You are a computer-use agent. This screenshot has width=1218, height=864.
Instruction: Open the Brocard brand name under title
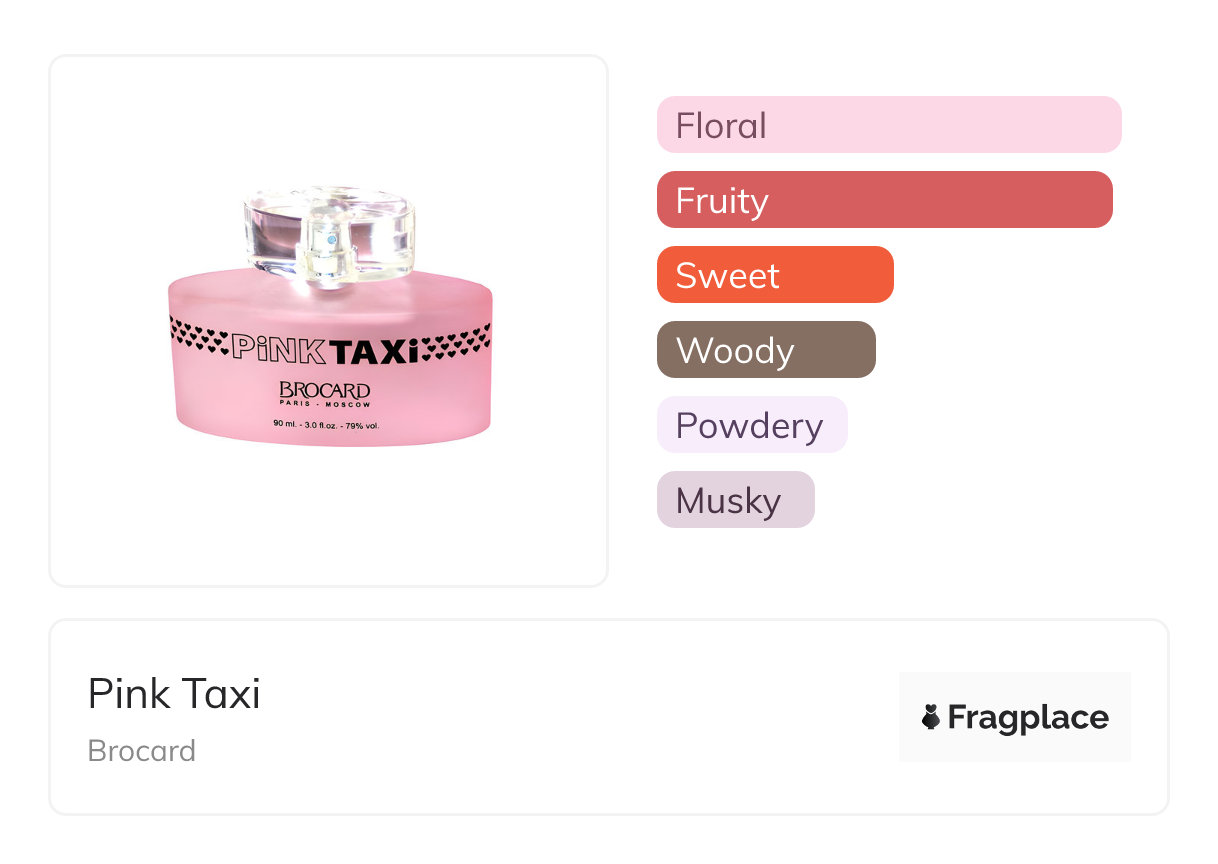coord(142,751)
